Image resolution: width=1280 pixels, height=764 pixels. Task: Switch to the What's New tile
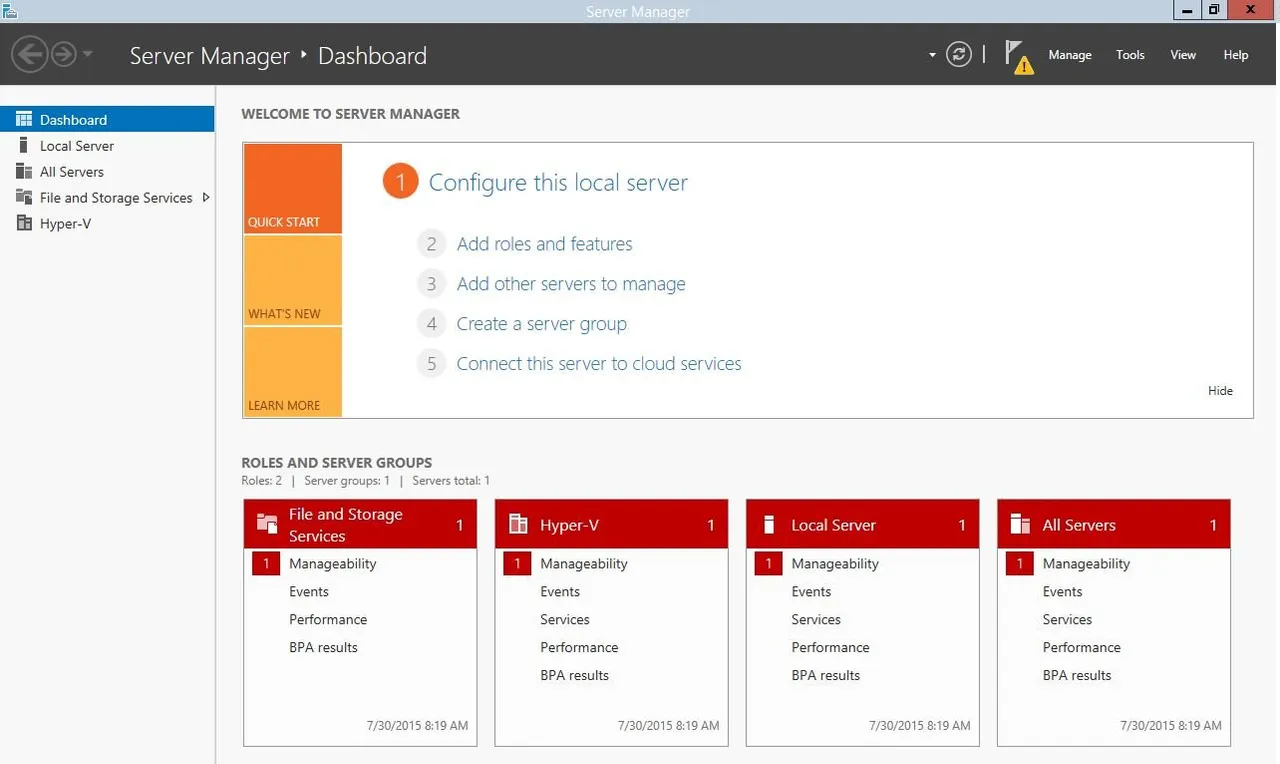[x=293, y=280]
